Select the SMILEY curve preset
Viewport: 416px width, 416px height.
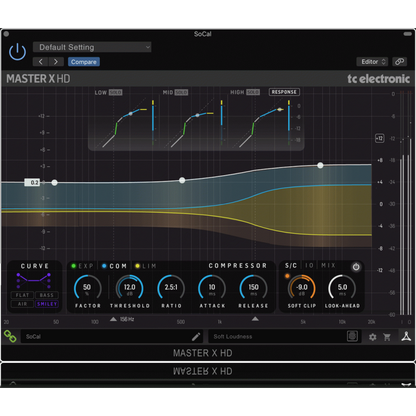pos(47,304)
